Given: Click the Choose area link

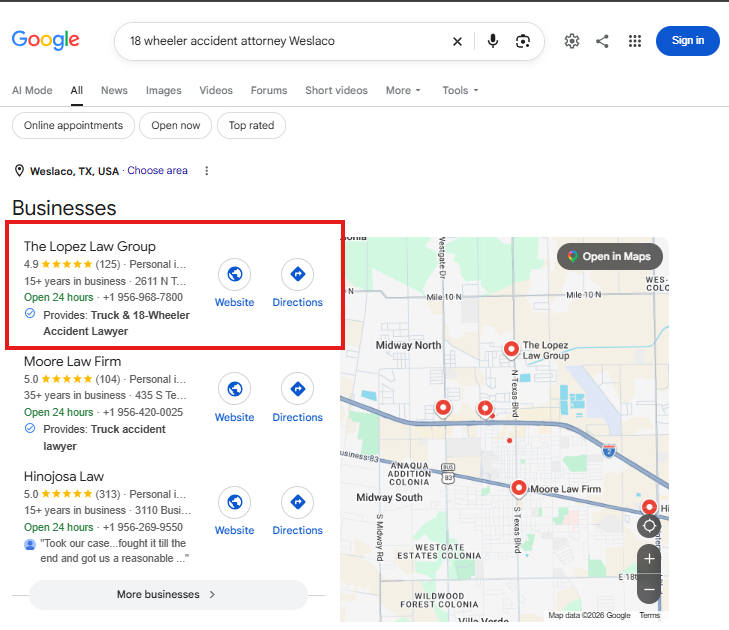Looking at the screenshot, I should [158, 171].
